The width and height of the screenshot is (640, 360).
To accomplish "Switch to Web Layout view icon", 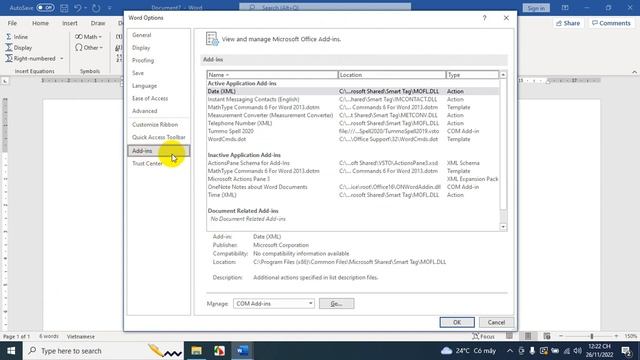I will coord(547,336).
